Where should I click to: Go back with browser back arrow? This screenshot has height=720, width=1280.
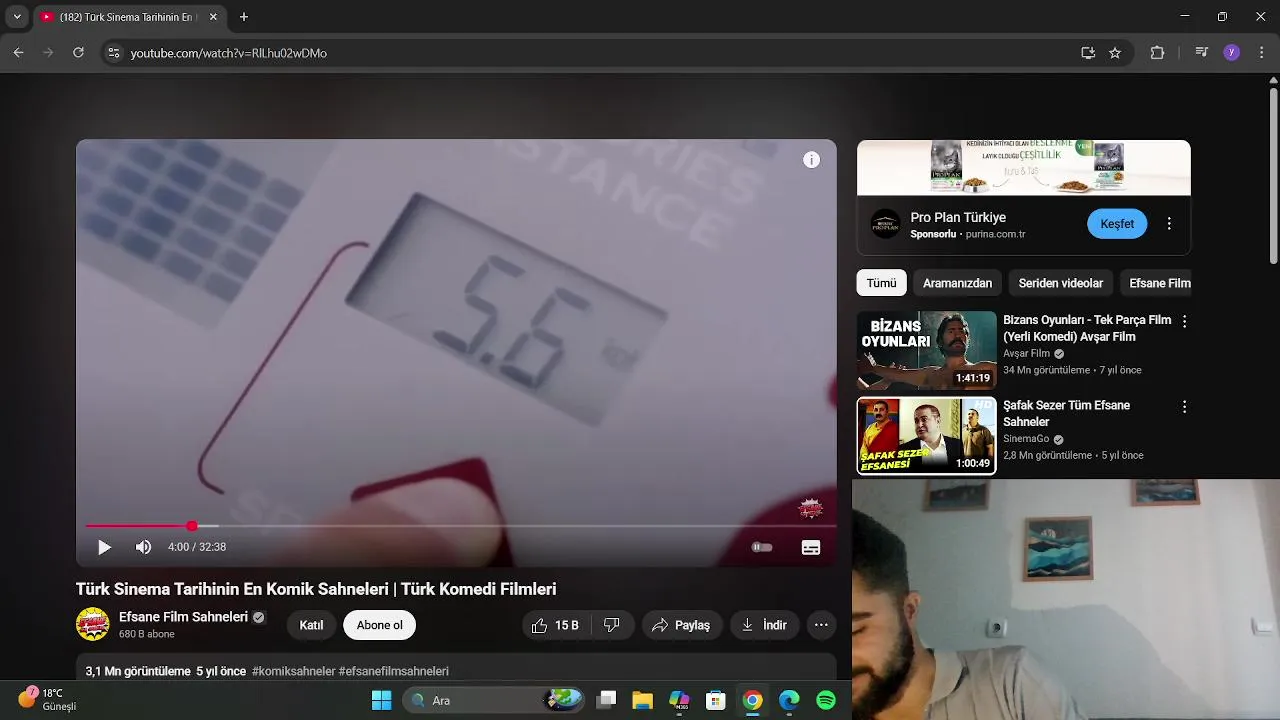[x=18, y=53]
